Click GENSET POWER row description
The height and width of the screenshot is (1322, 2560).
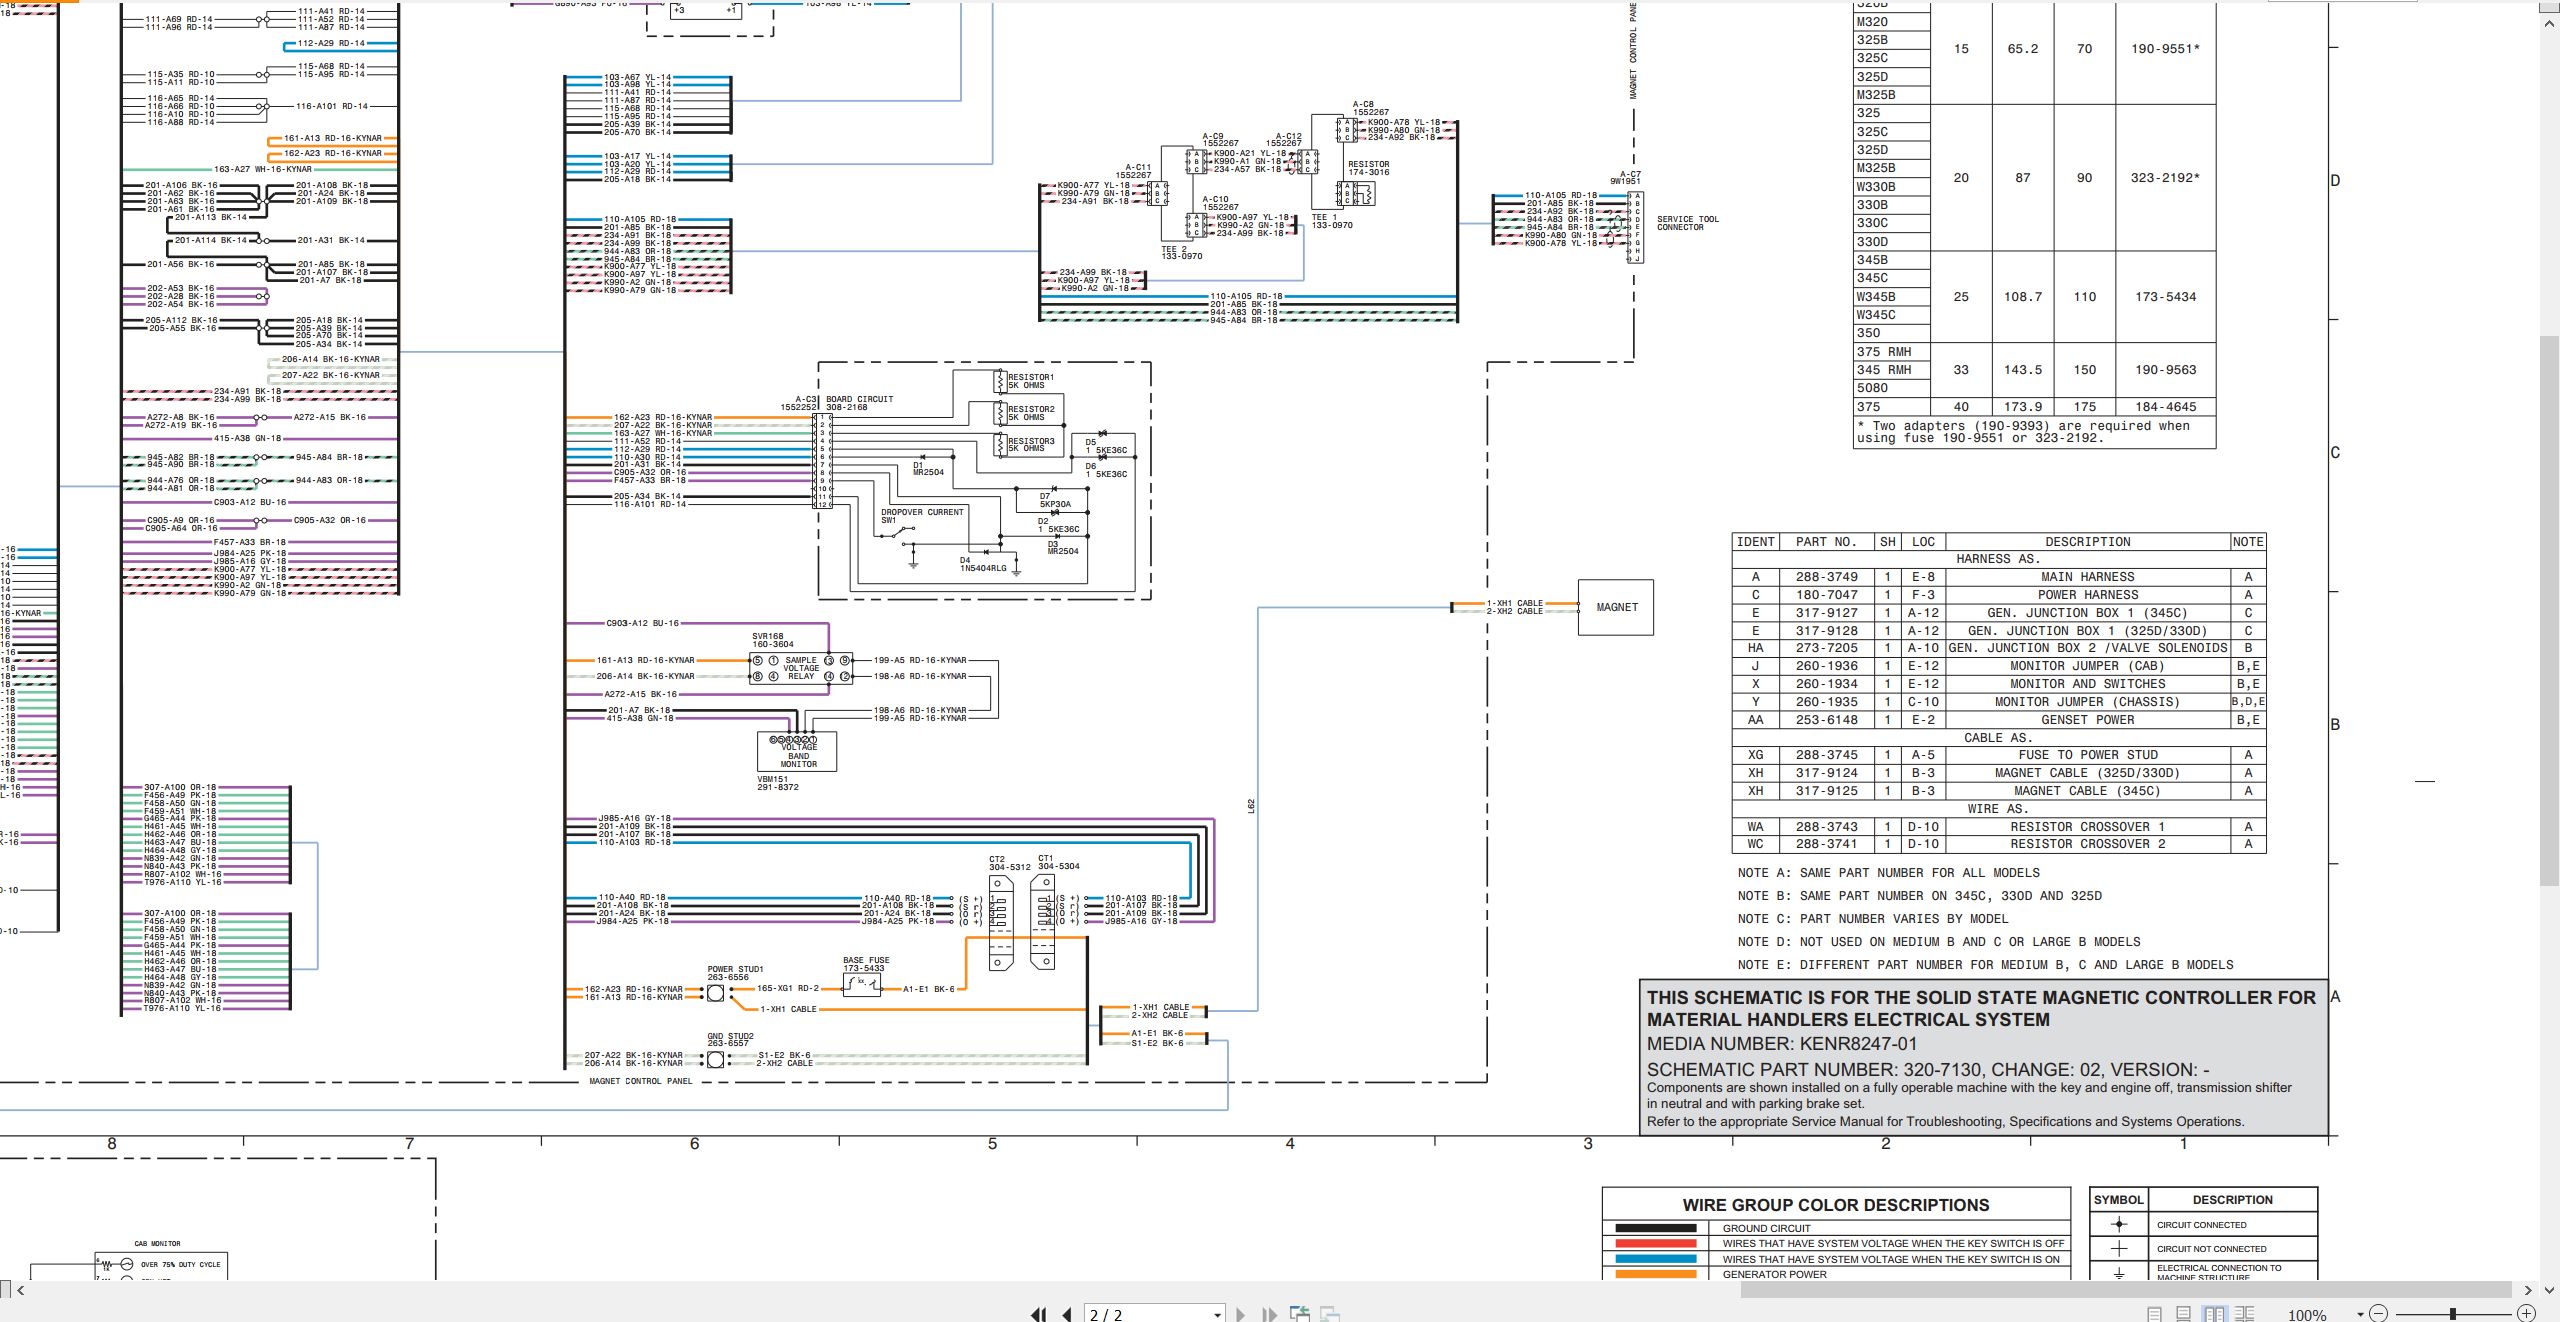point(2087,720)
